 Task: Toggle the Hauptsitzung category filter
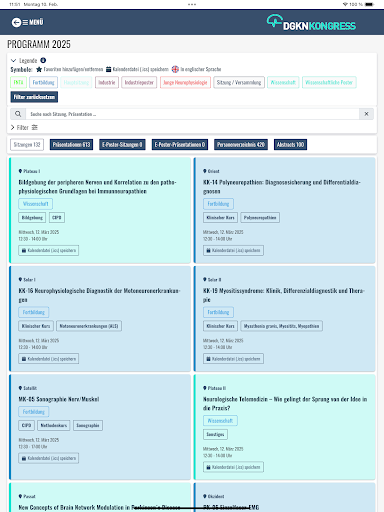point(76,82)
